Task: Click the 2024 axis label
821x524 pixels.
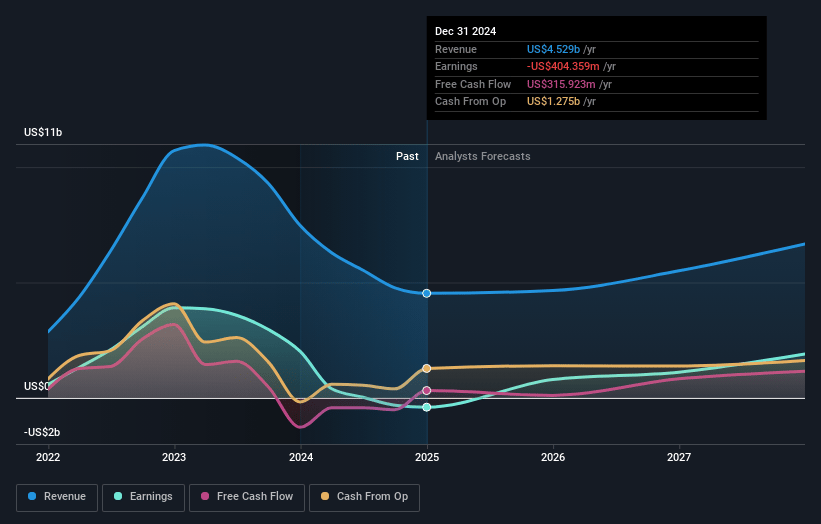Action: point(301,458)
